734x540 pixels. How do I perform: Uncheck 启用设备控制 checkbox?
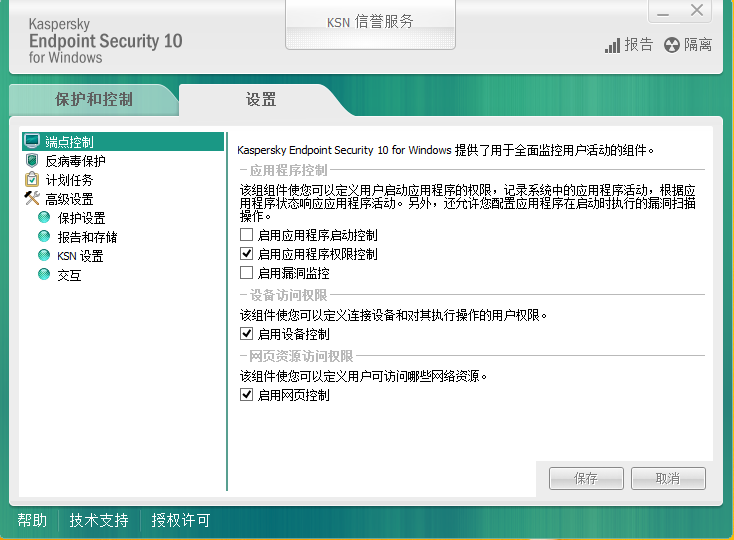tap(246, 334)
